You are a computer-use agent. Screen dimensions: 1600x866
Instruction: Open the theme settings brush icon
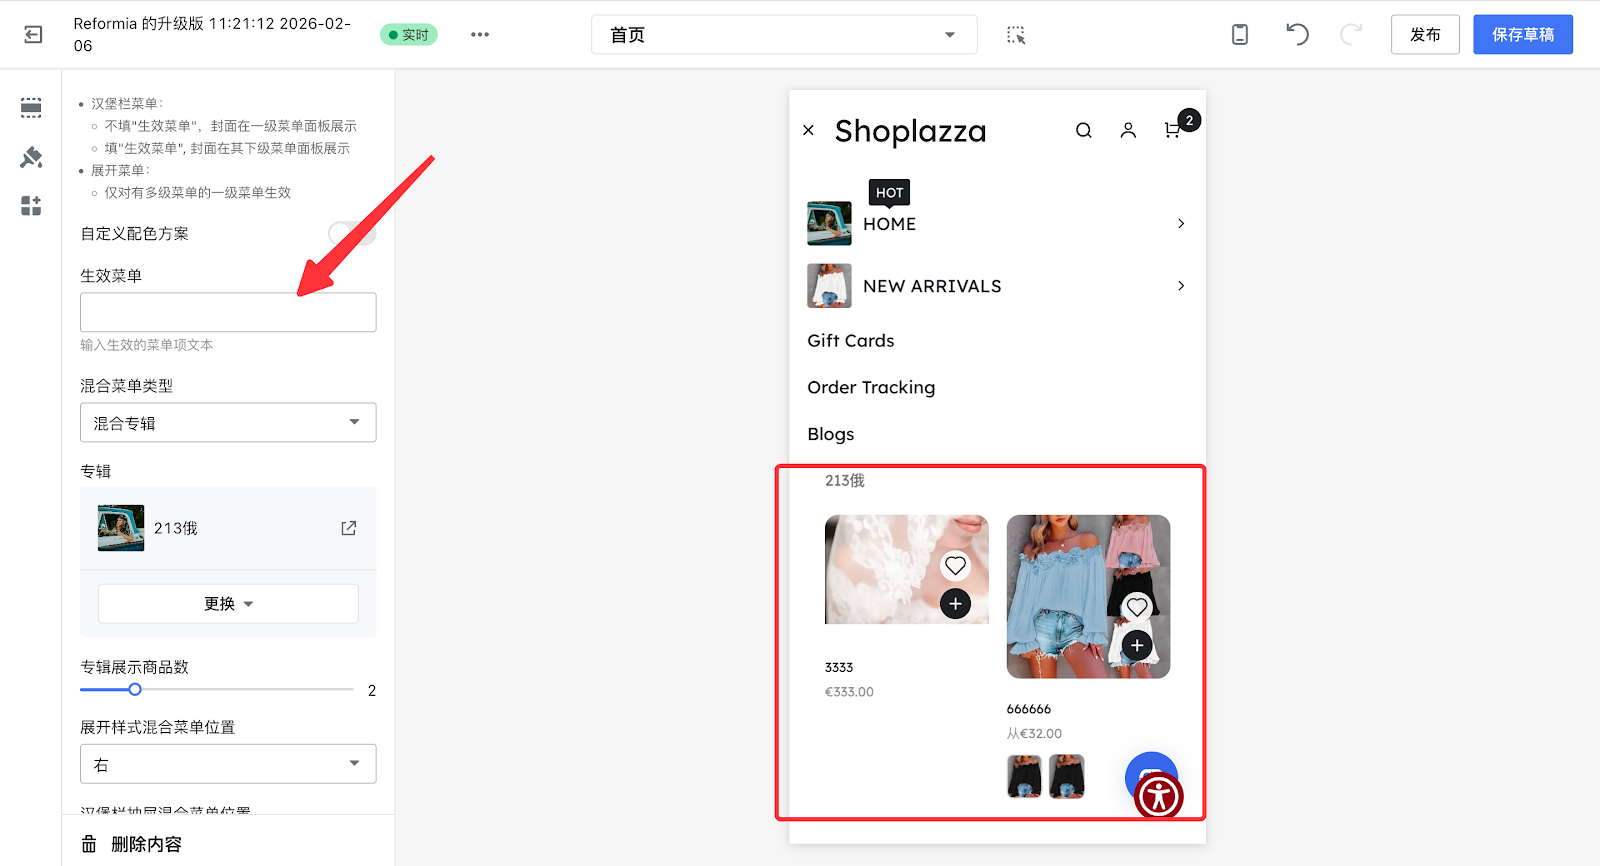point(31,157)
